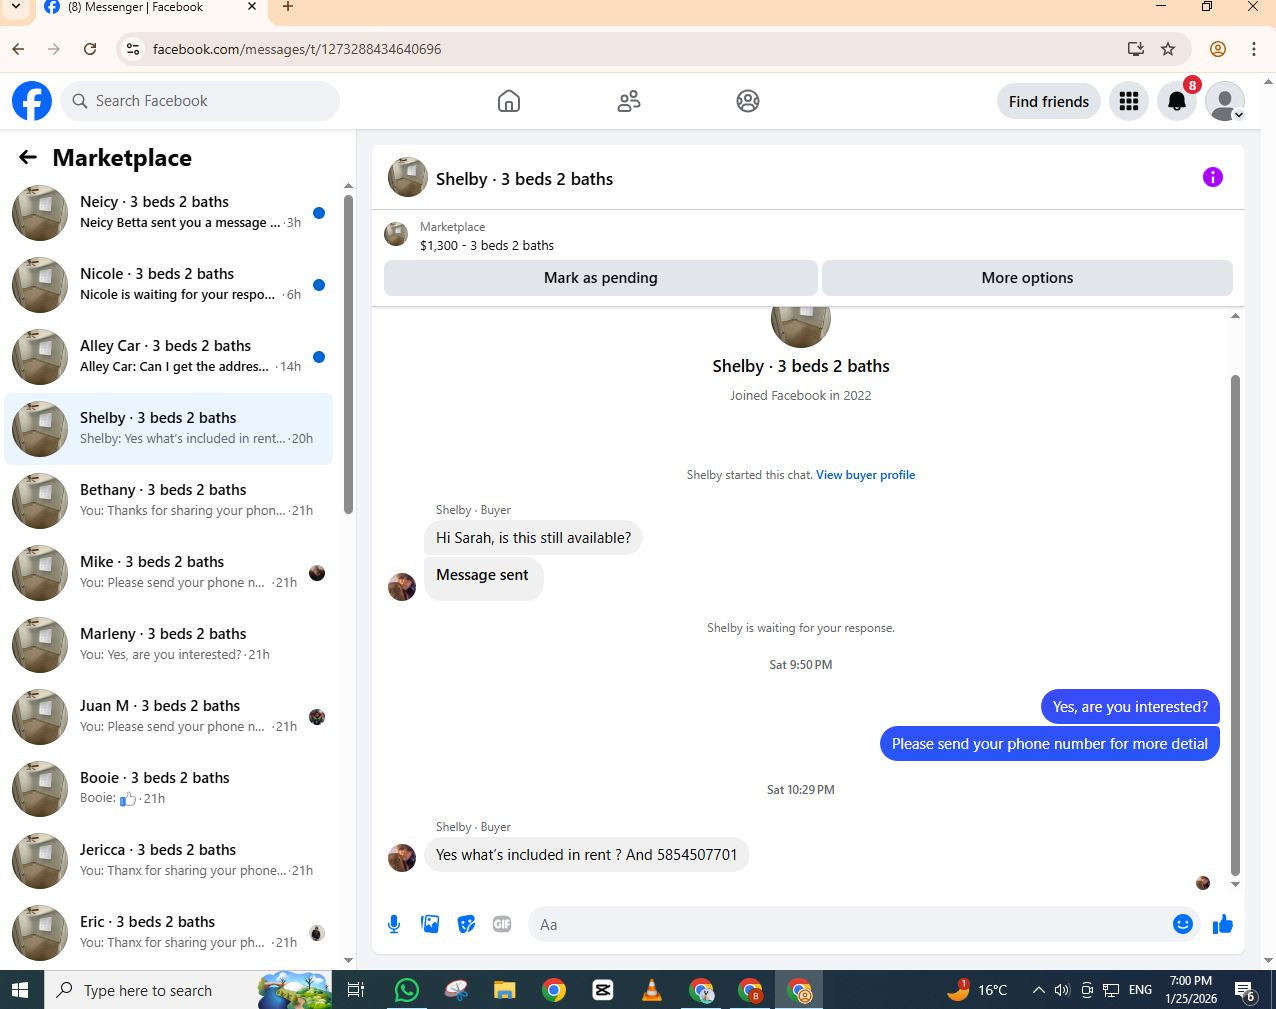Click the More options button
The image size is (1276, 1009).
(1027, 278)
